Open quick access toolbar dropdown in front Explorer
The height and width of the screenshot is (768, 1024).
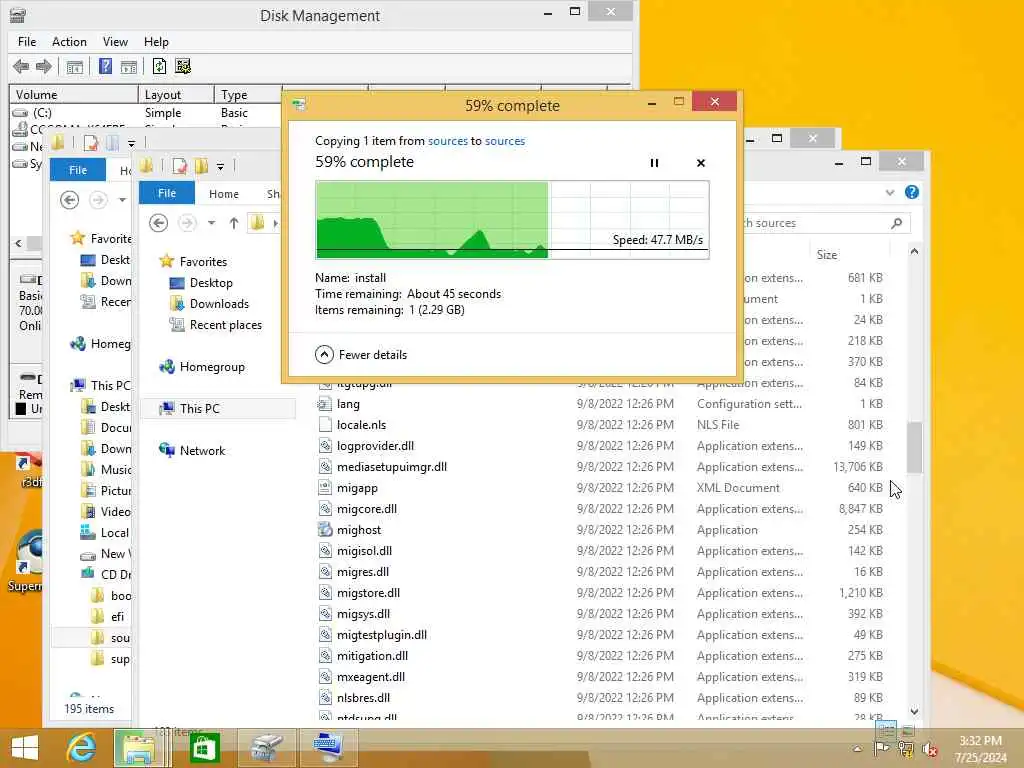pyautogui.click(x=220, y=167)
